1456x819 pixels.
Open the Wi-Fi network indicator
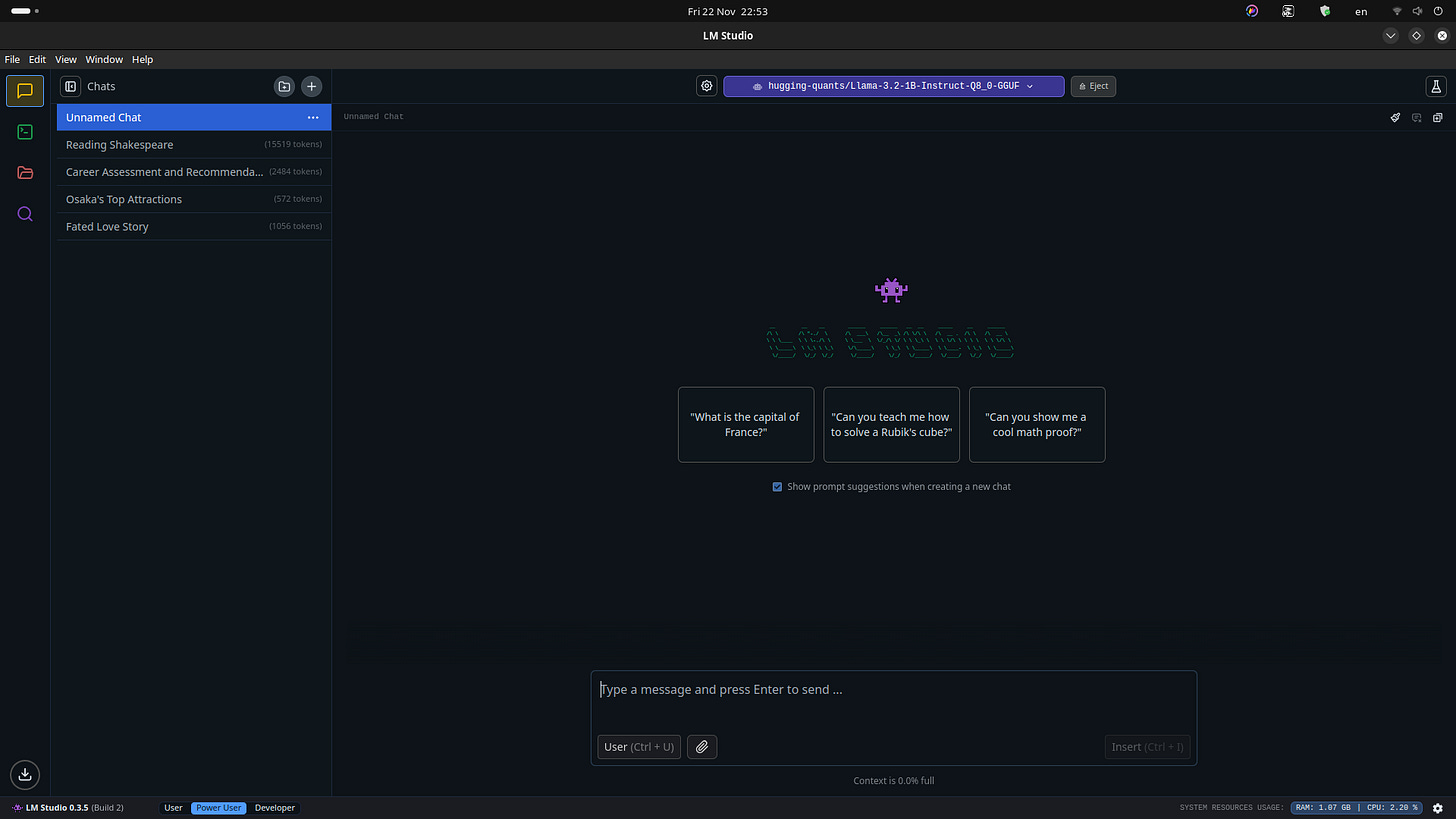tap(1397, 11)
